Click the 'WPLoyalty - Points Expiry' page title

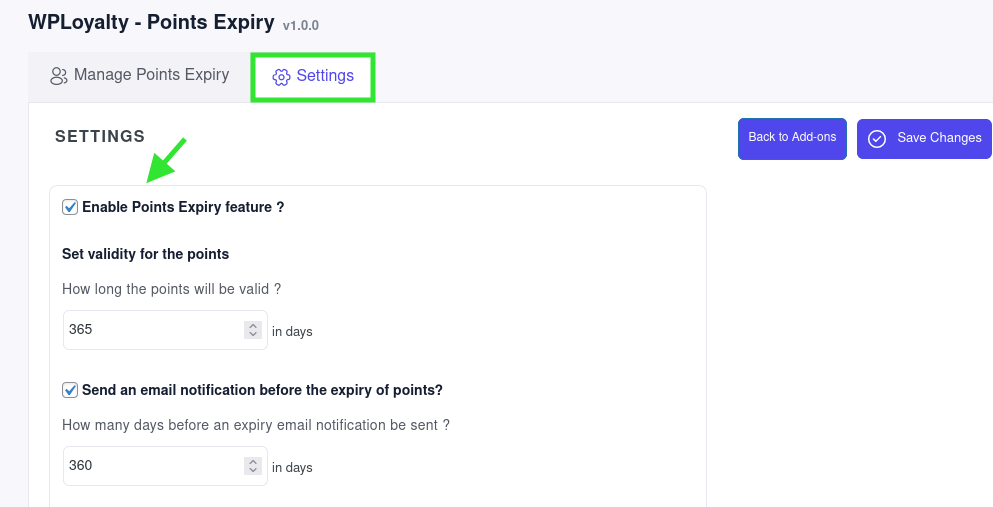(151, 22)
